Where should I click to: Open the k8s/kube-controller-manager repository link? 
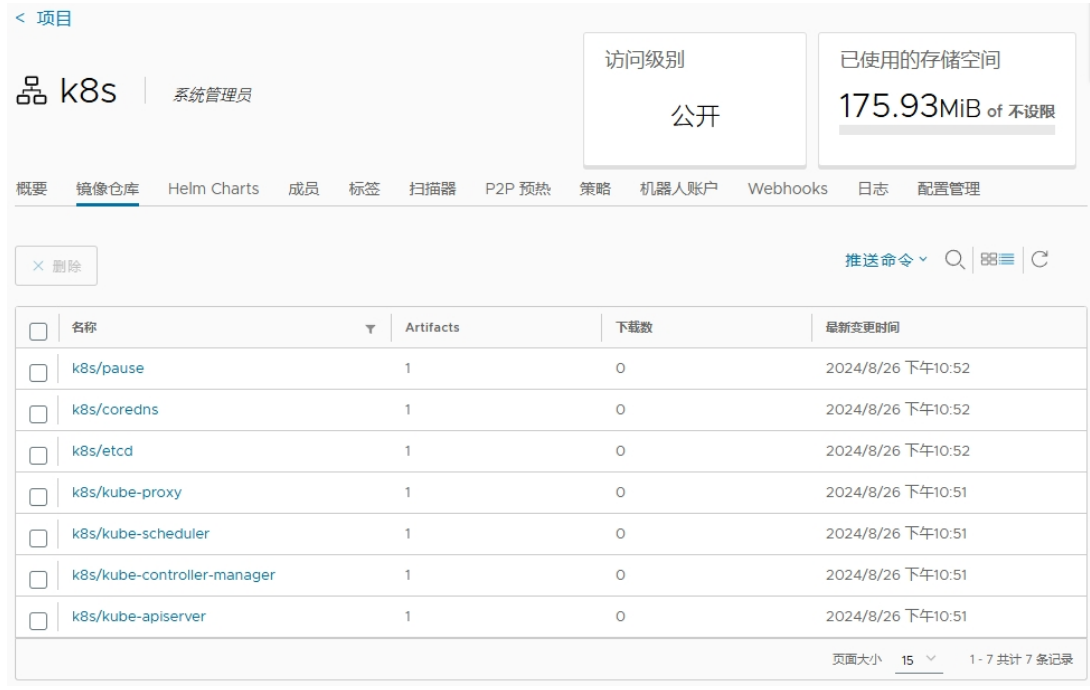coord(174,575)
